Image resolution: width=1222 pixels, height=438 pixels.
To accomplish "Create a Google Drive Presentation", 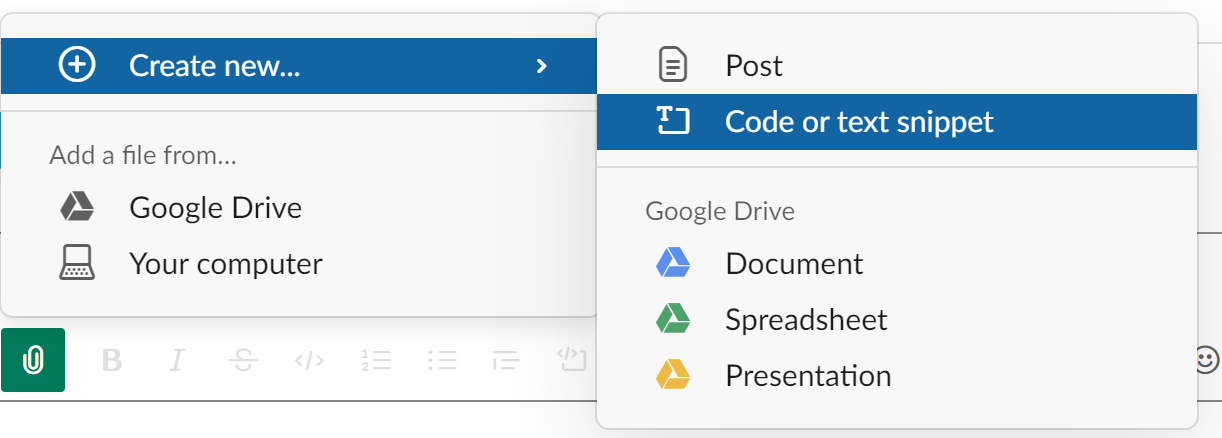I will pos(808,376).
